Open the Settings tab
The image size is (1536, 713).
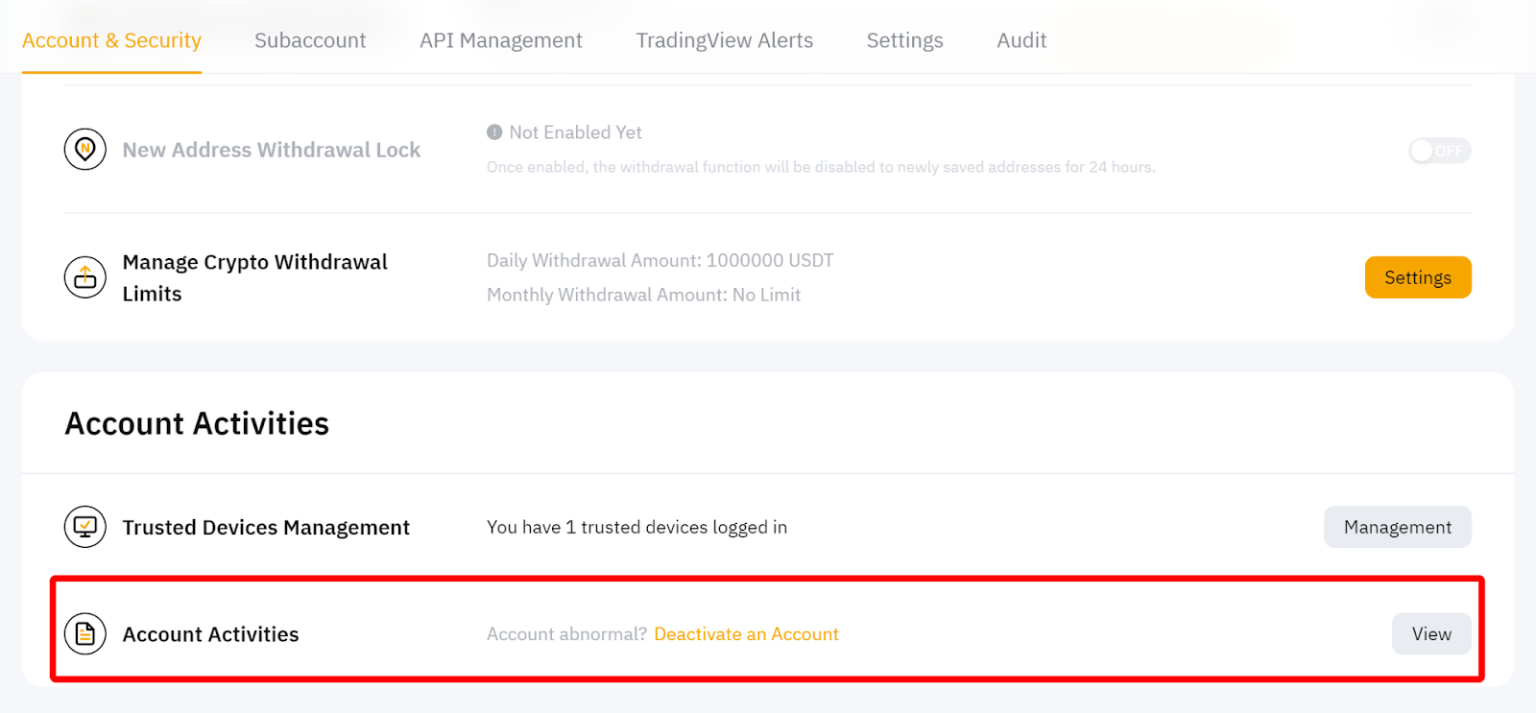coord(904,40)
